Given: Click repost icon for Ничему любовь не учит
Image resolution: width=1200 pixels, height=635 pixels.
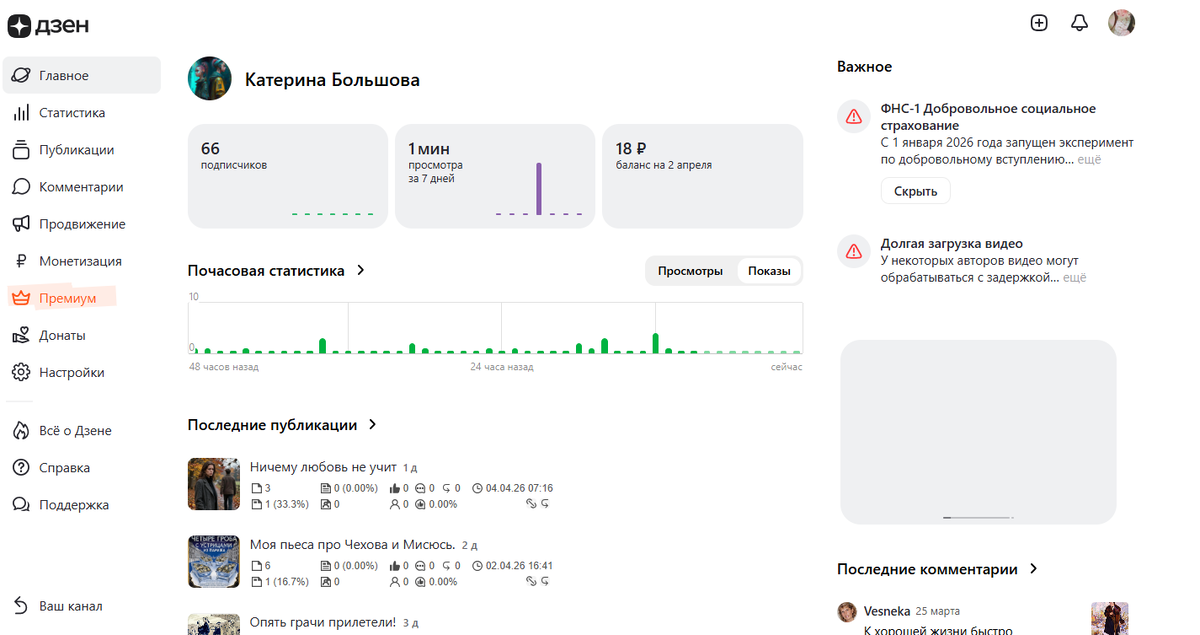Looking at the screenshot, I should point(545,504).
